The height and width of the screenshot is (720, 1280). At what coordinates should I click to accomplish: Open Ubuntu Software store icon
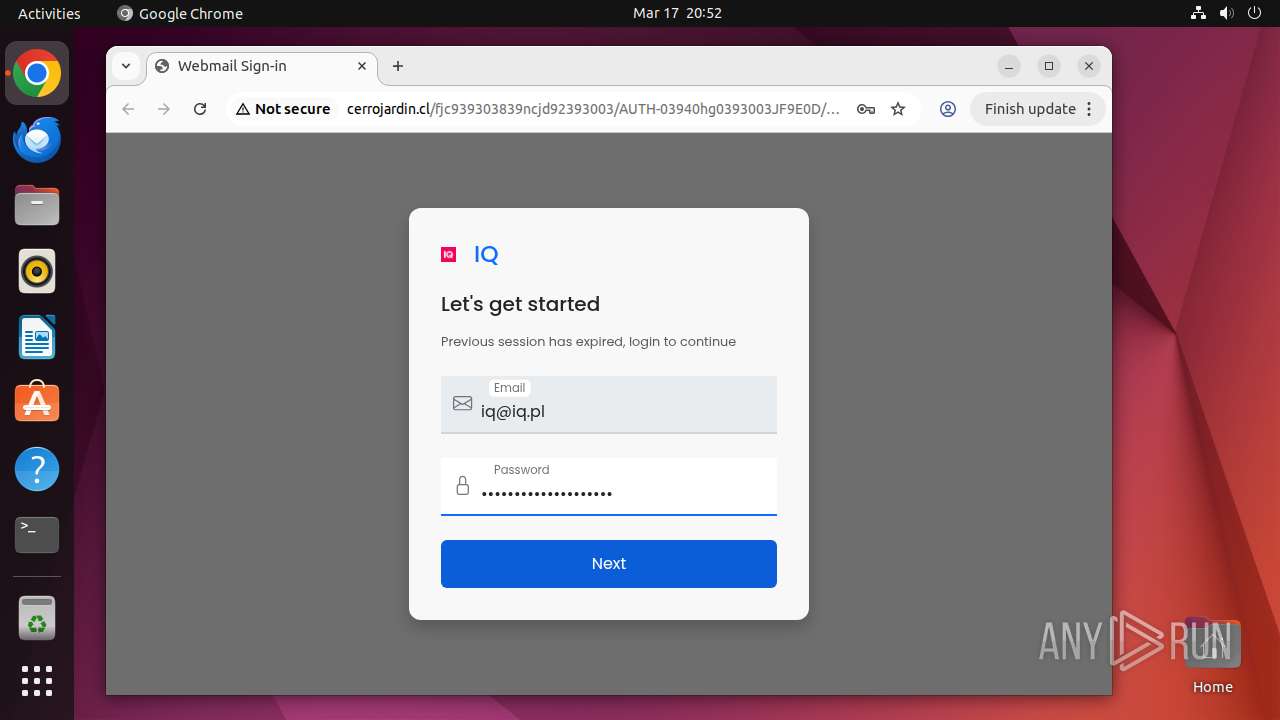coord(37,403)
